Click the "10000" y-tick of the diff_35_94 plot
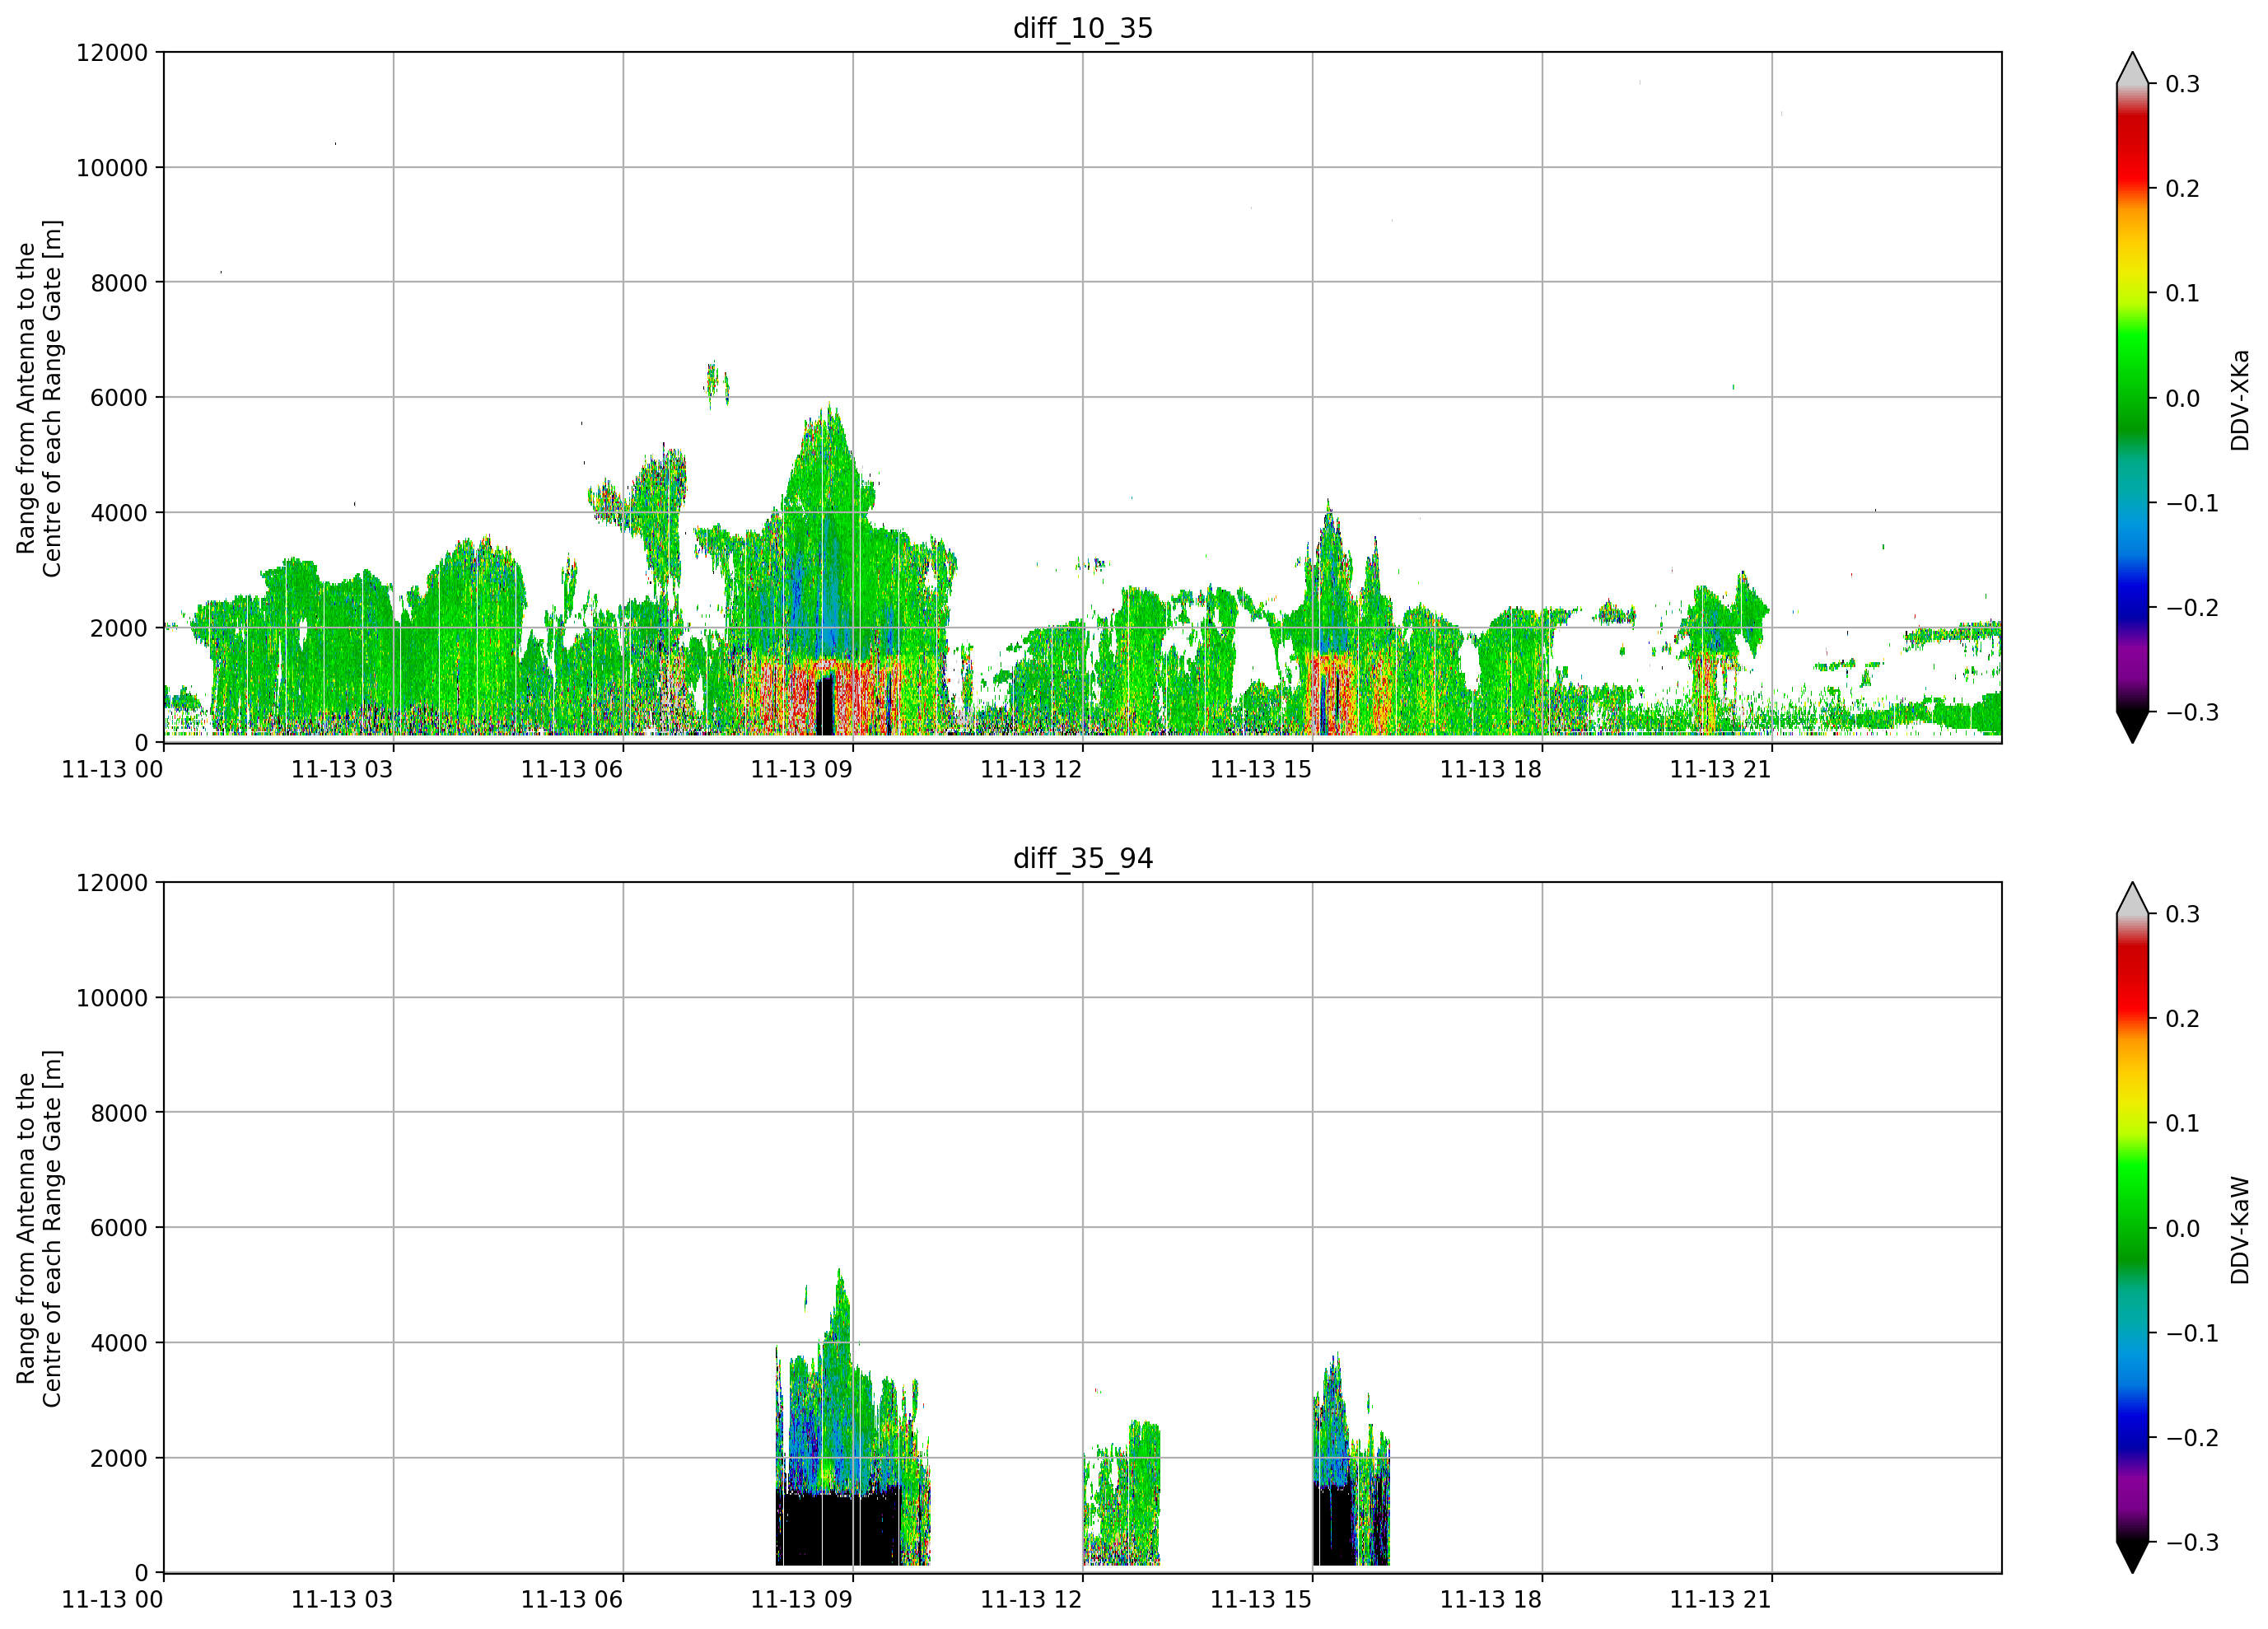This screenshot has height=1629, width=2268. tap(112, 998)
